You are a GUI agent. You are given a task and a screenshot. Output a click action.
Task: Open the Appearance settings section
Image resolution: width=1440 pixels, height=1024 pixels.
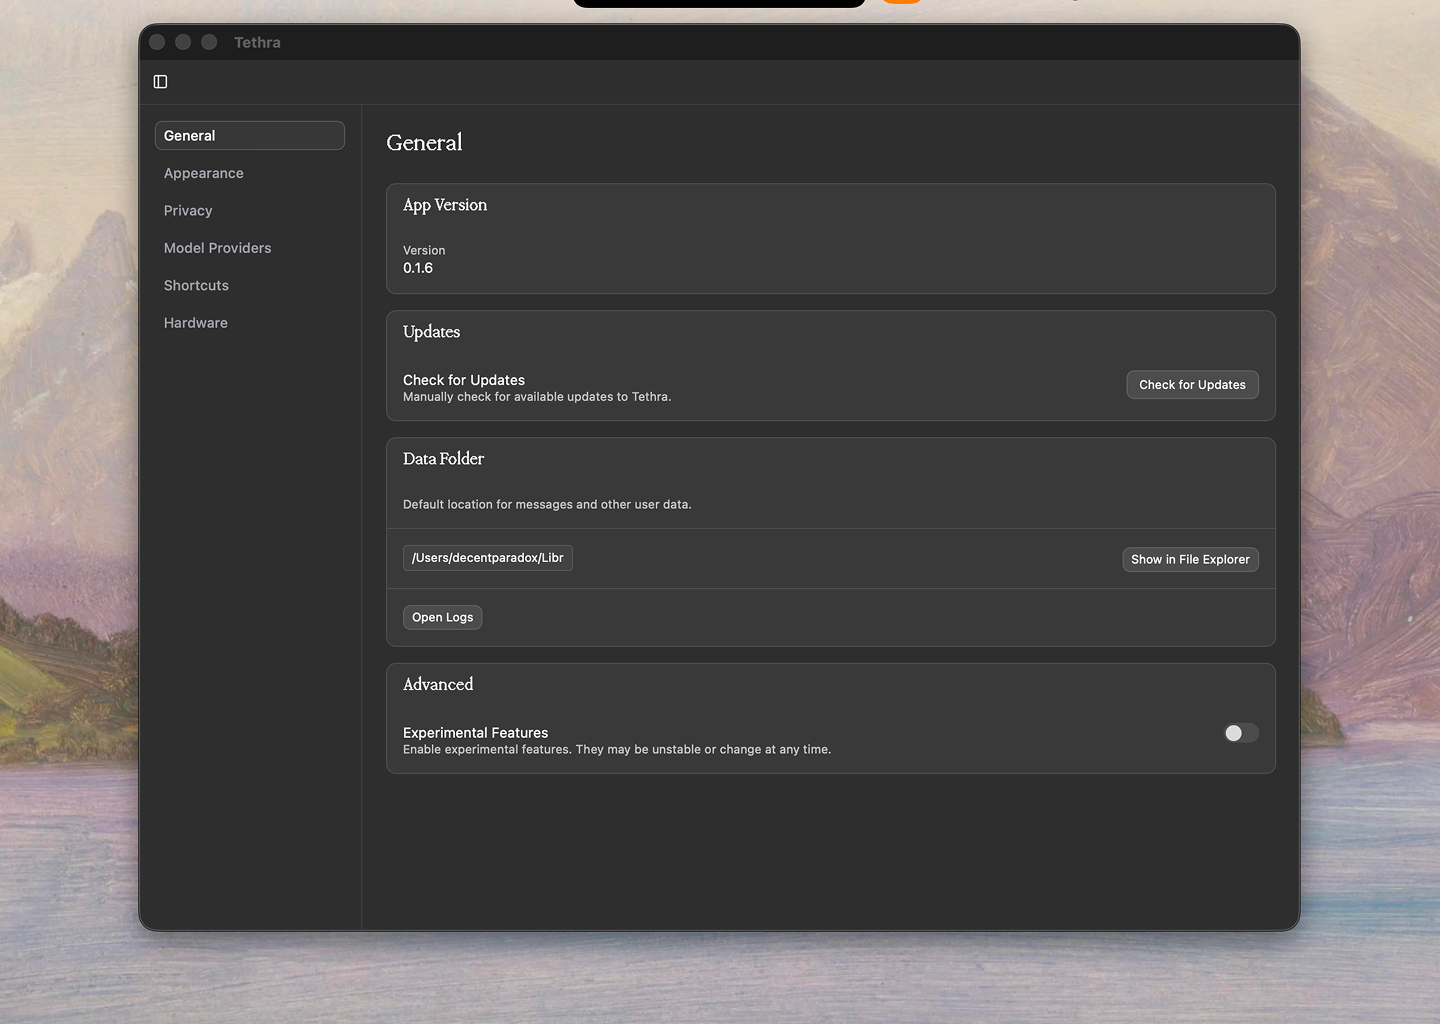click(203, 173)
